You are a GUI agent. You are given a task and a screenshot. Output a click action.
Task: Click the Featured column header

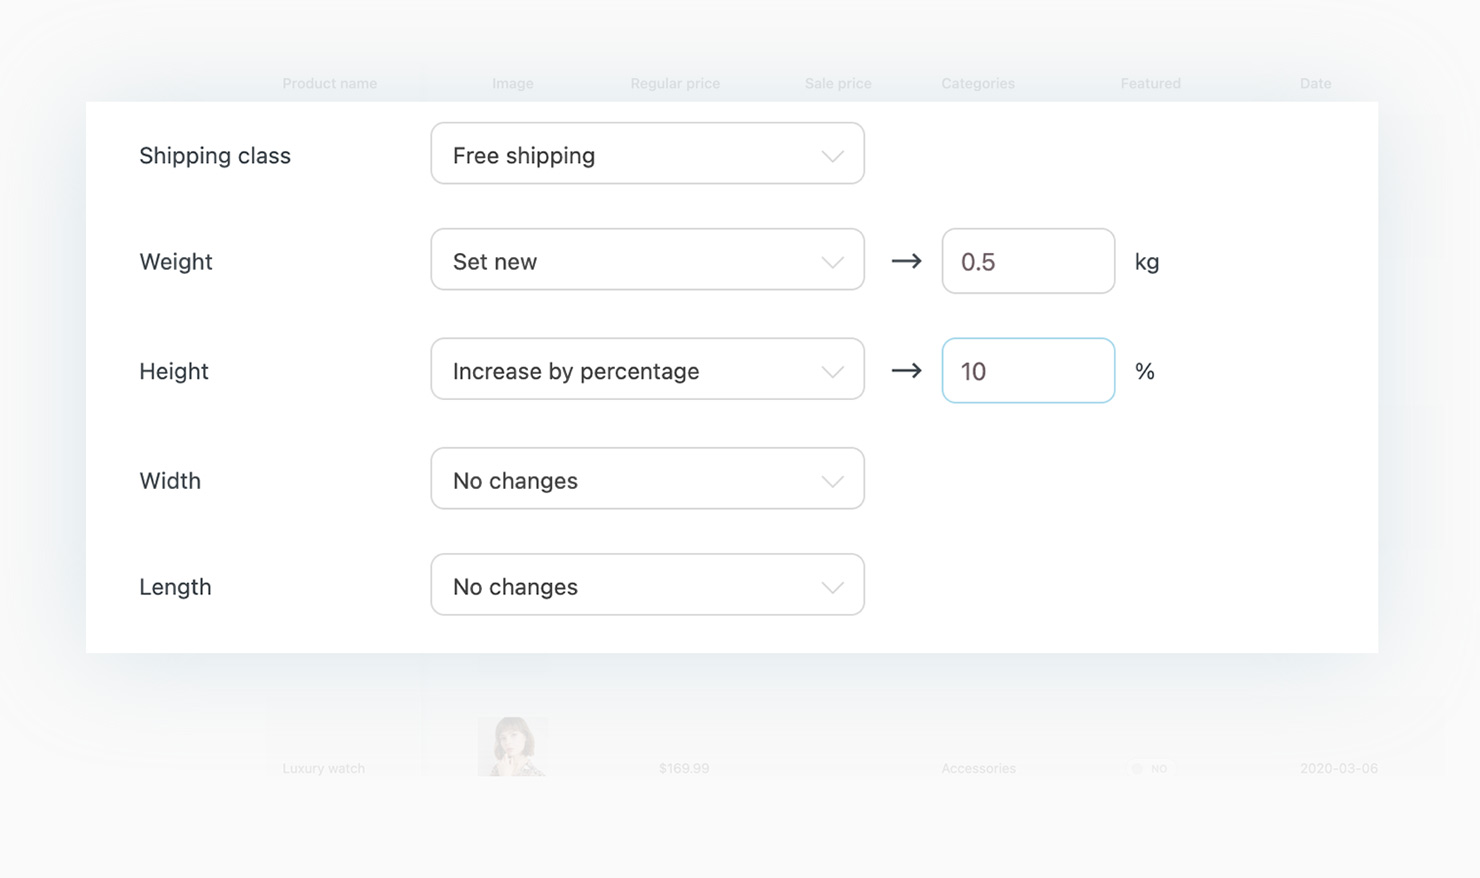click(x=1150, y=84)
